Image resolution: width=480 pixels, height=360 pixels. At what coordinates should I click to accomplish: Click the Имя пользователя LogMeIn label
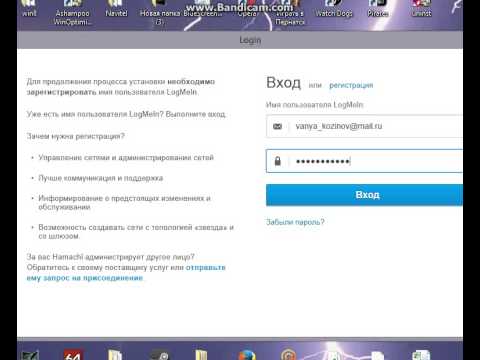314,105
